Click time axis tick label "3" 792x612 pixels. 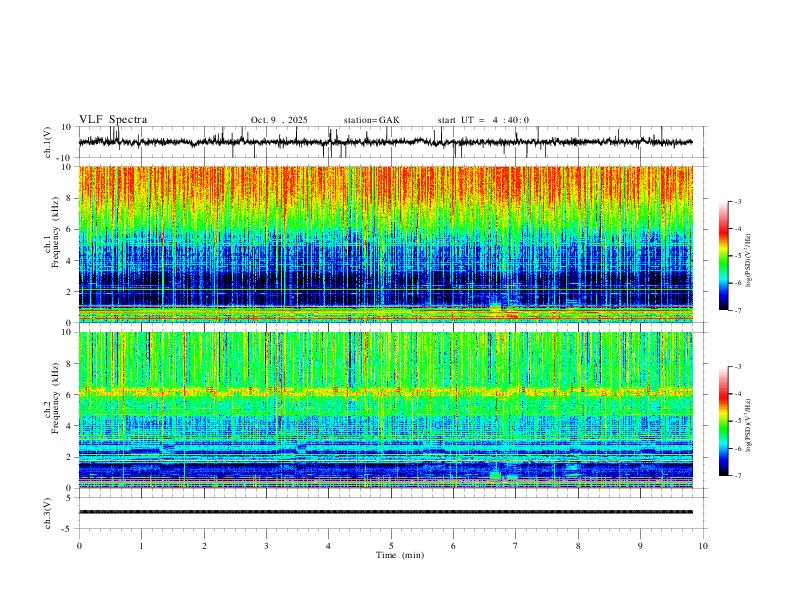(266, 546)
